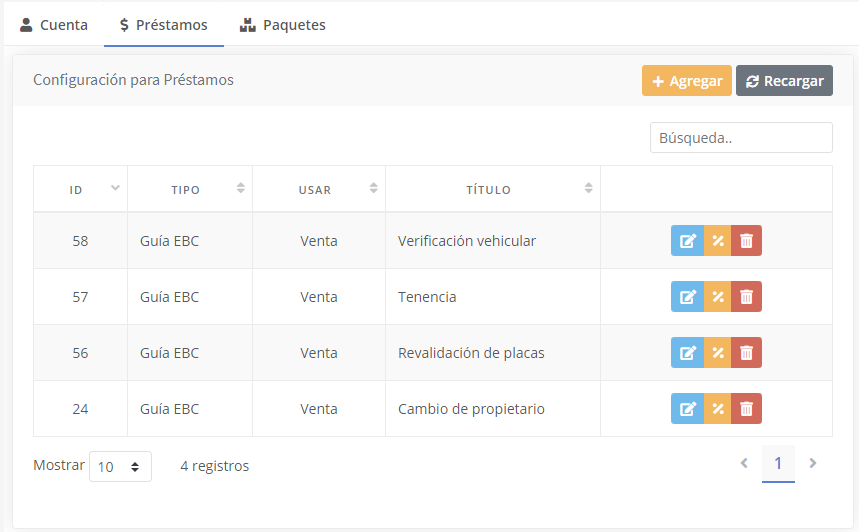Focus the Búsqueda search field
Screen dimensions: 859x532
point(741,138)
